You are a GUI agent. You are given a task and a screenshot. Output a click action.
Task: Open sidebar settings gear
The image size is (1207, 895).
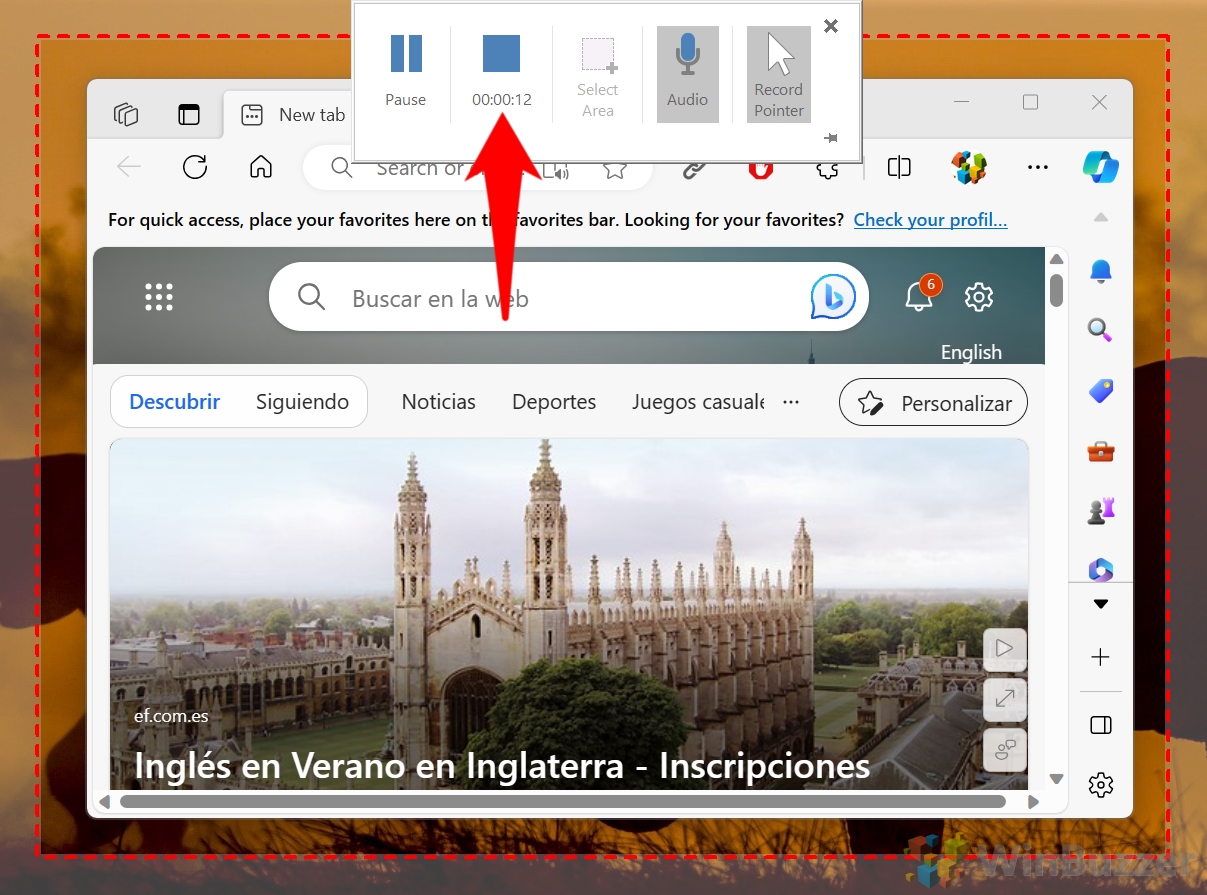click(x=1100, y=785)
